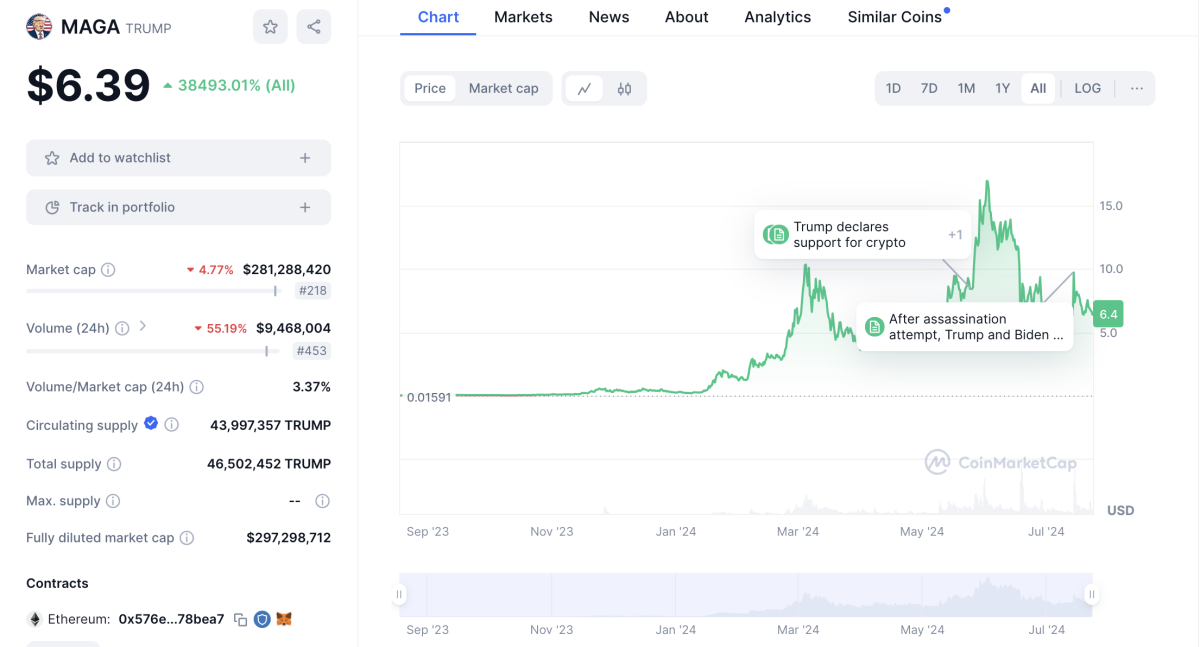Click the Ethereum diamond logo icon
The height and width of the screenshot is (647, 1200).
[x=35, y=620]
